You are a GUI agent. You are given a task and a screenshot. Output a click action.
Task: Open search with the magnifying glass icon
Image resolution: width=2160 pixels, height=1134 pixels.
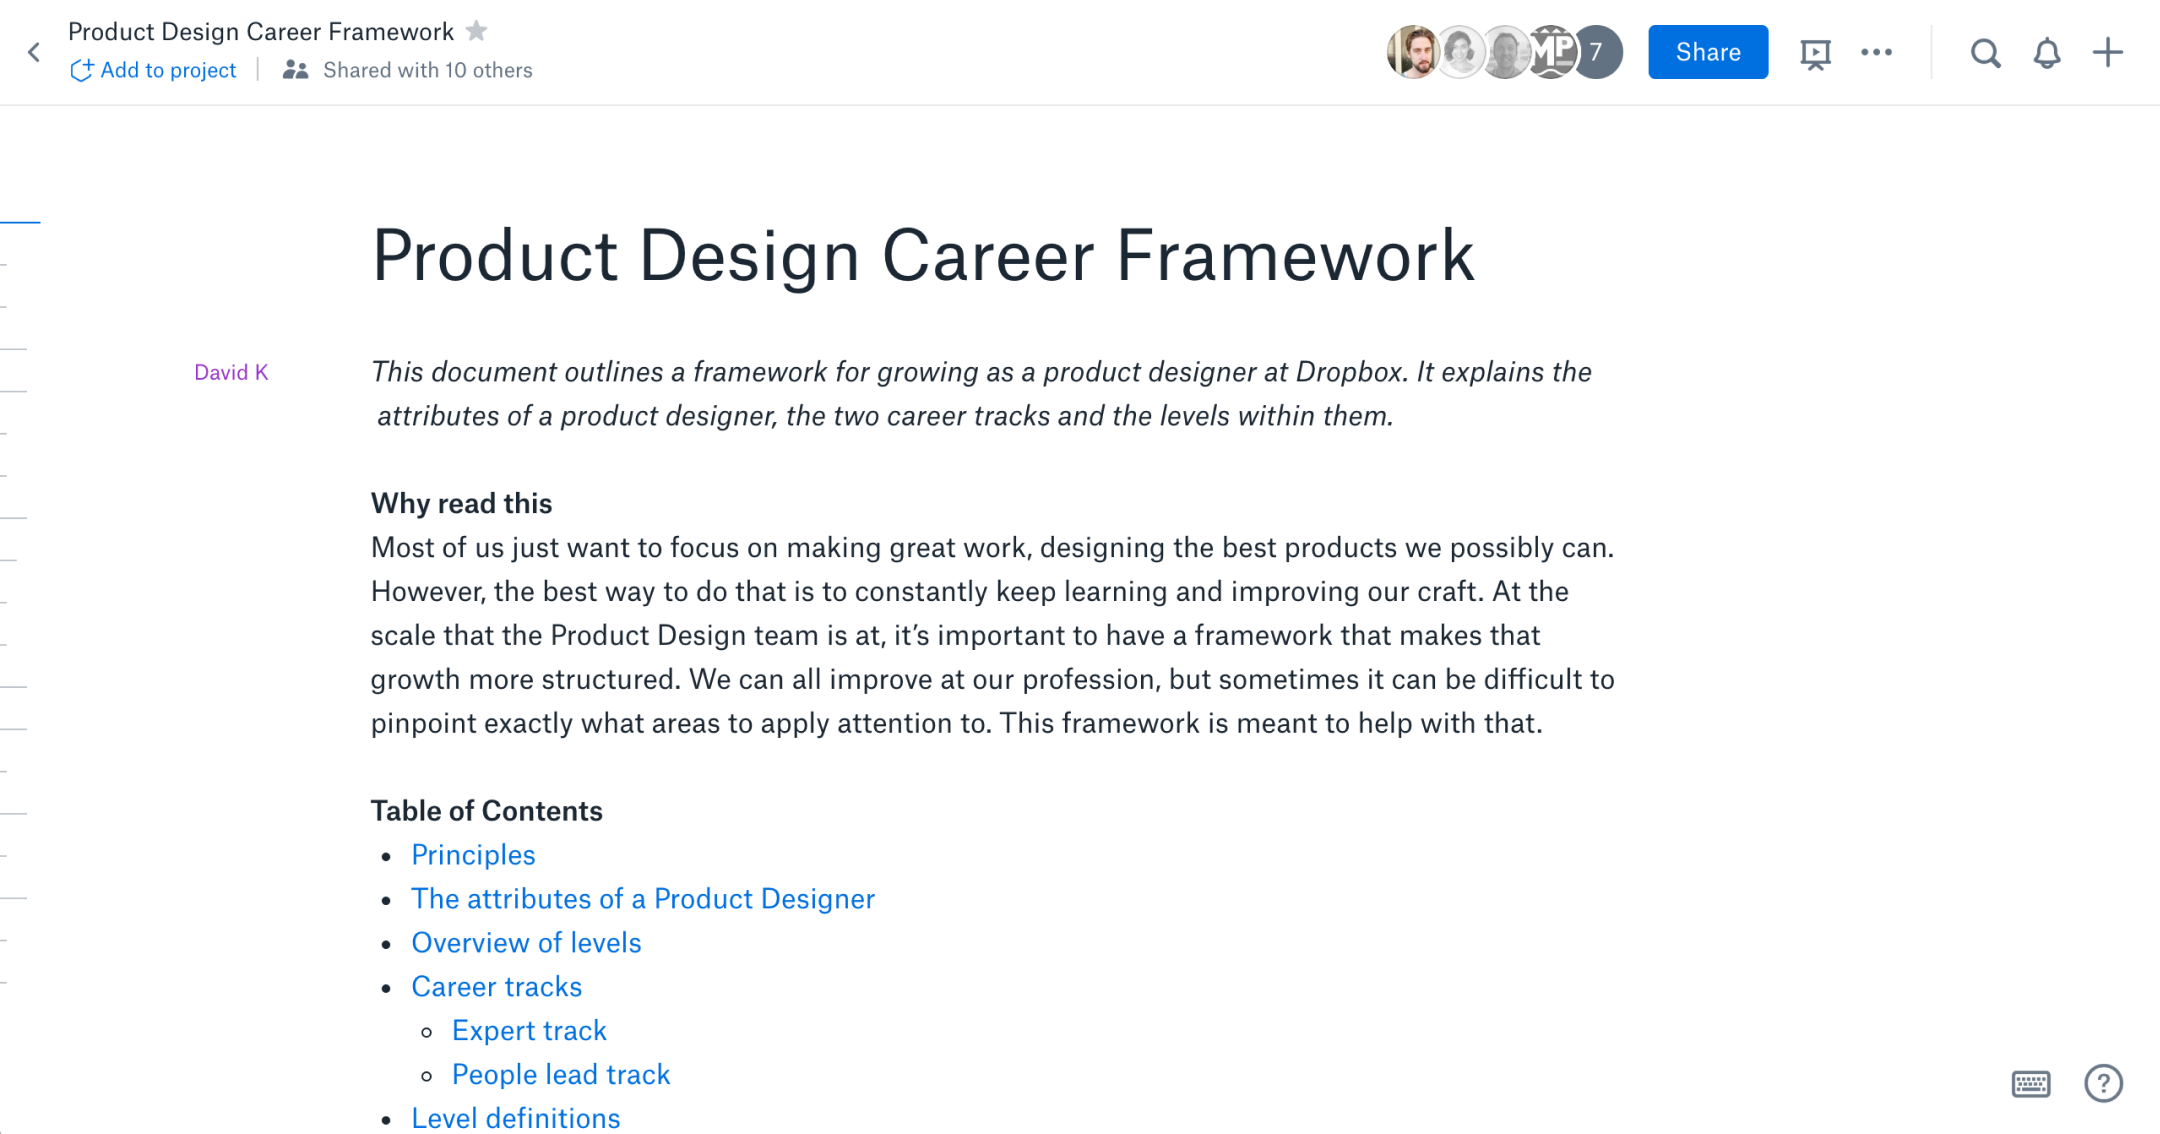1985,53
